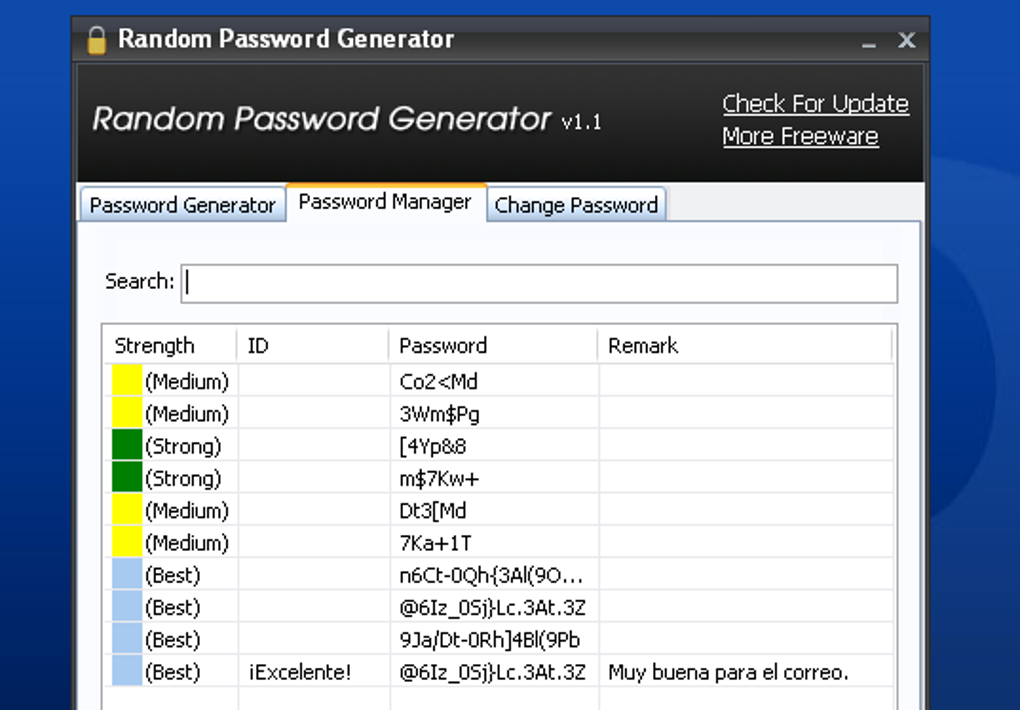Click blue swatch of ¡Excelente! row
This screenshot has width=1020, height=710.
tap(127, 672)
